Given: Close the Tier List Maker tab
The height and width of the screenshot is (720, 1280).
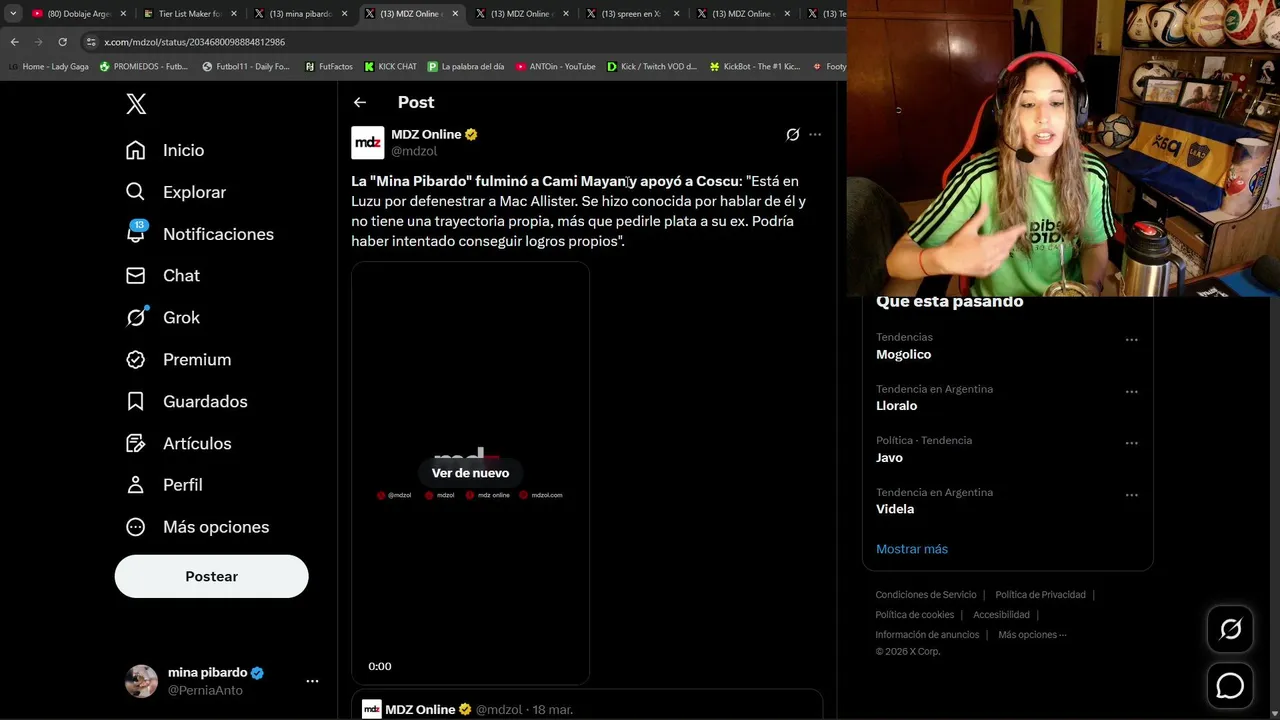Looking at the screenshot, I should point(234,14).
